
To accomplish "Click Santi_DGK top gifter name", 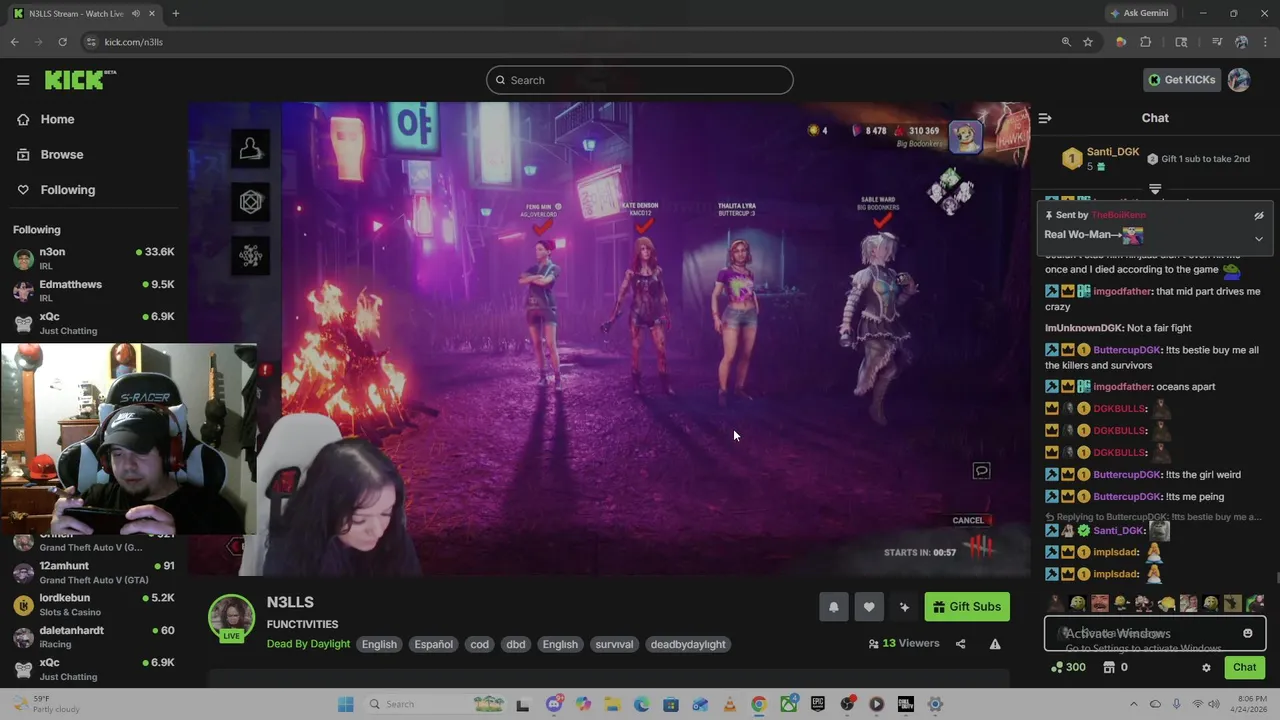I will [x=1113, y=152].
